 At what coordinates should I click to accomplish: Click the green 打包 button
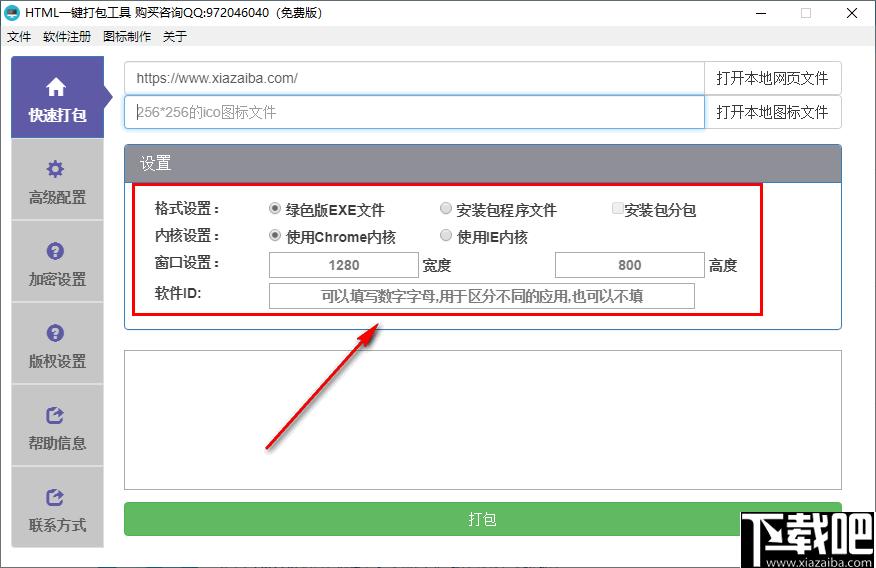pyautogui.click(x=483, y=519)
